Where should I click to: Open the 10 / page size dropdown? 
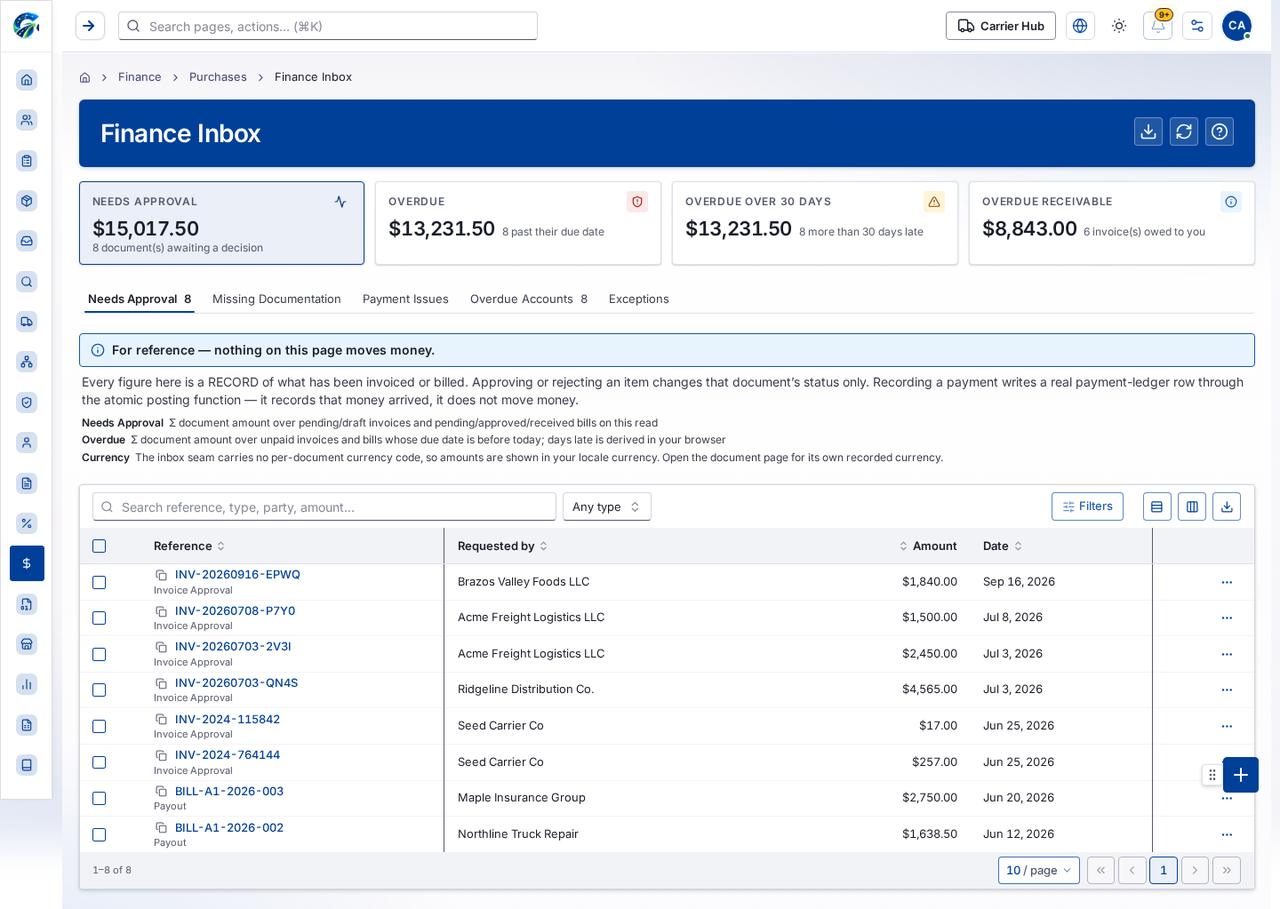click(x=1039, y=870)
